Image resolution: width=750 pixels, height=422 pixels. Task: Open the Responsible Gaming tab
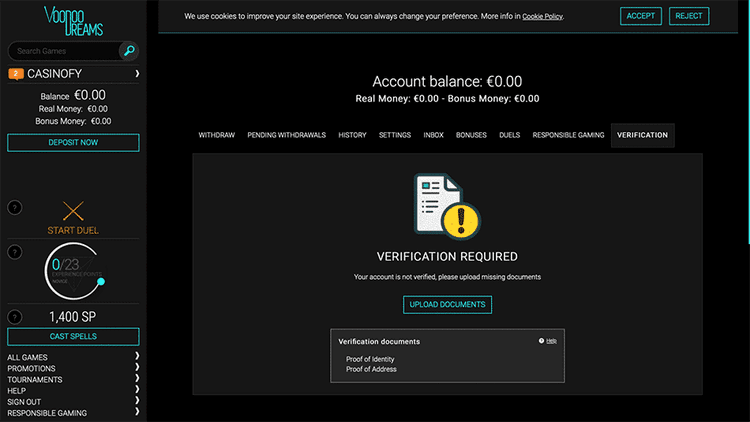(568, 135)
